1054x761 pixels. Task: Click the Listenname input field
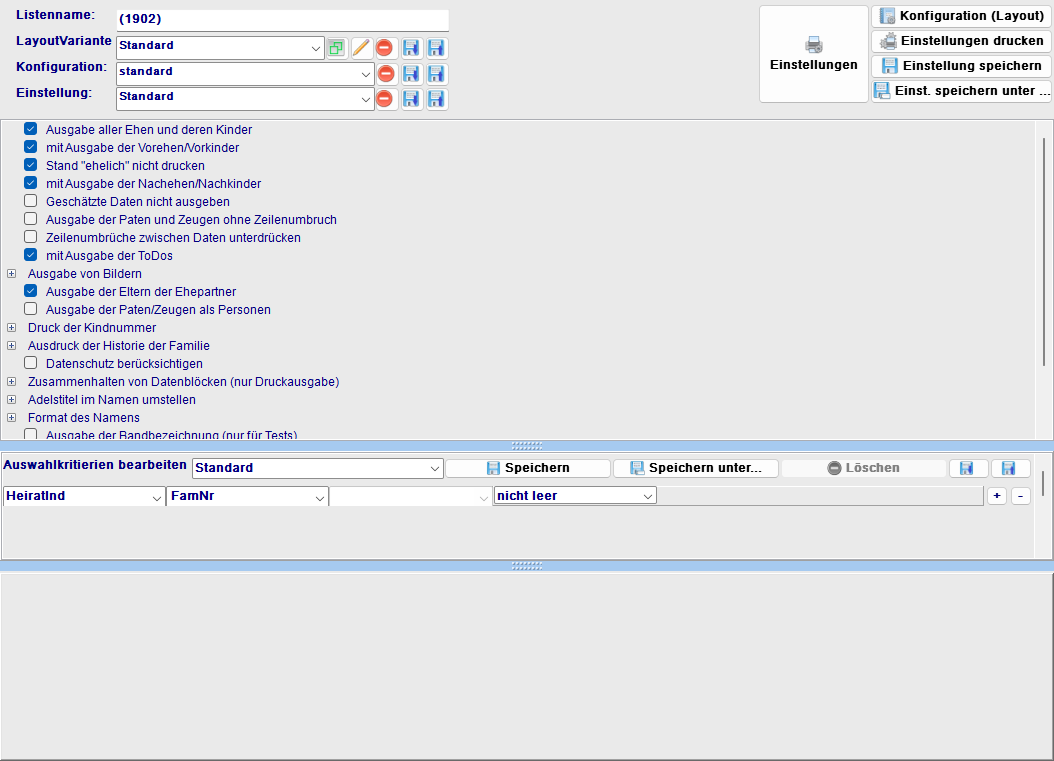coord(282,20)
